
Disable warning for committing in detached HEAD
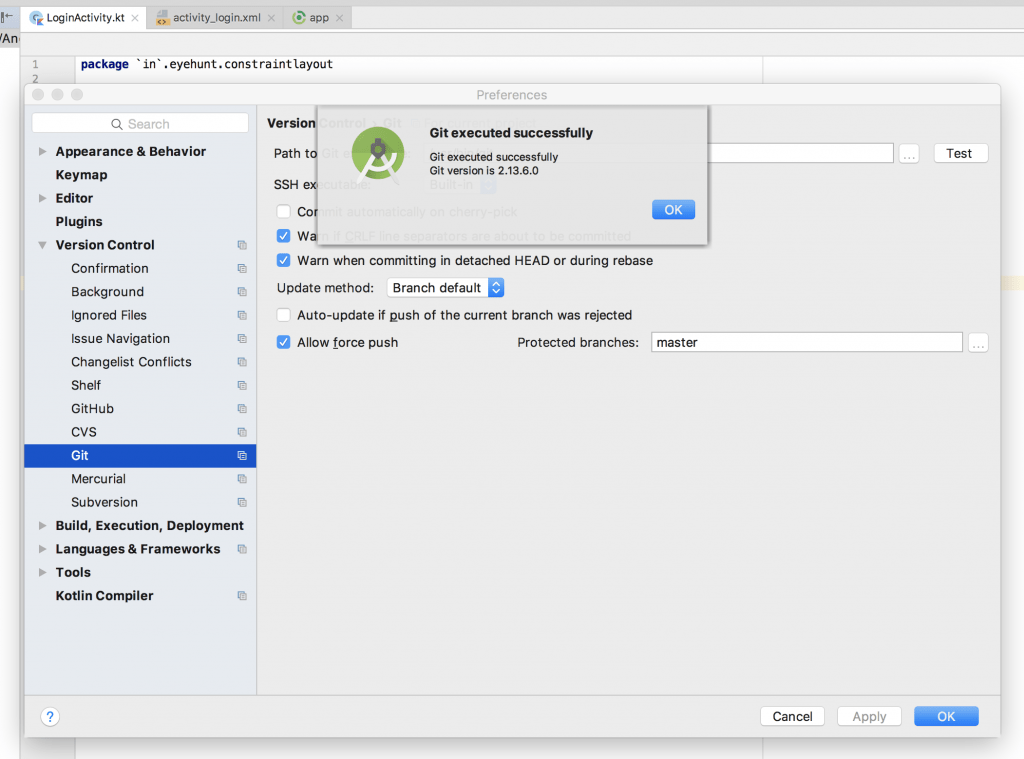coord(283,259)
